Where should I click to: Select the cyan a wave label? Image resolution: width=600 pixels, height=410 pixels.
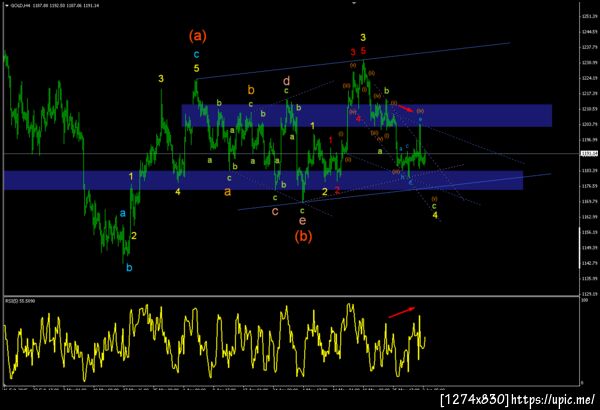tap(122, 213)
